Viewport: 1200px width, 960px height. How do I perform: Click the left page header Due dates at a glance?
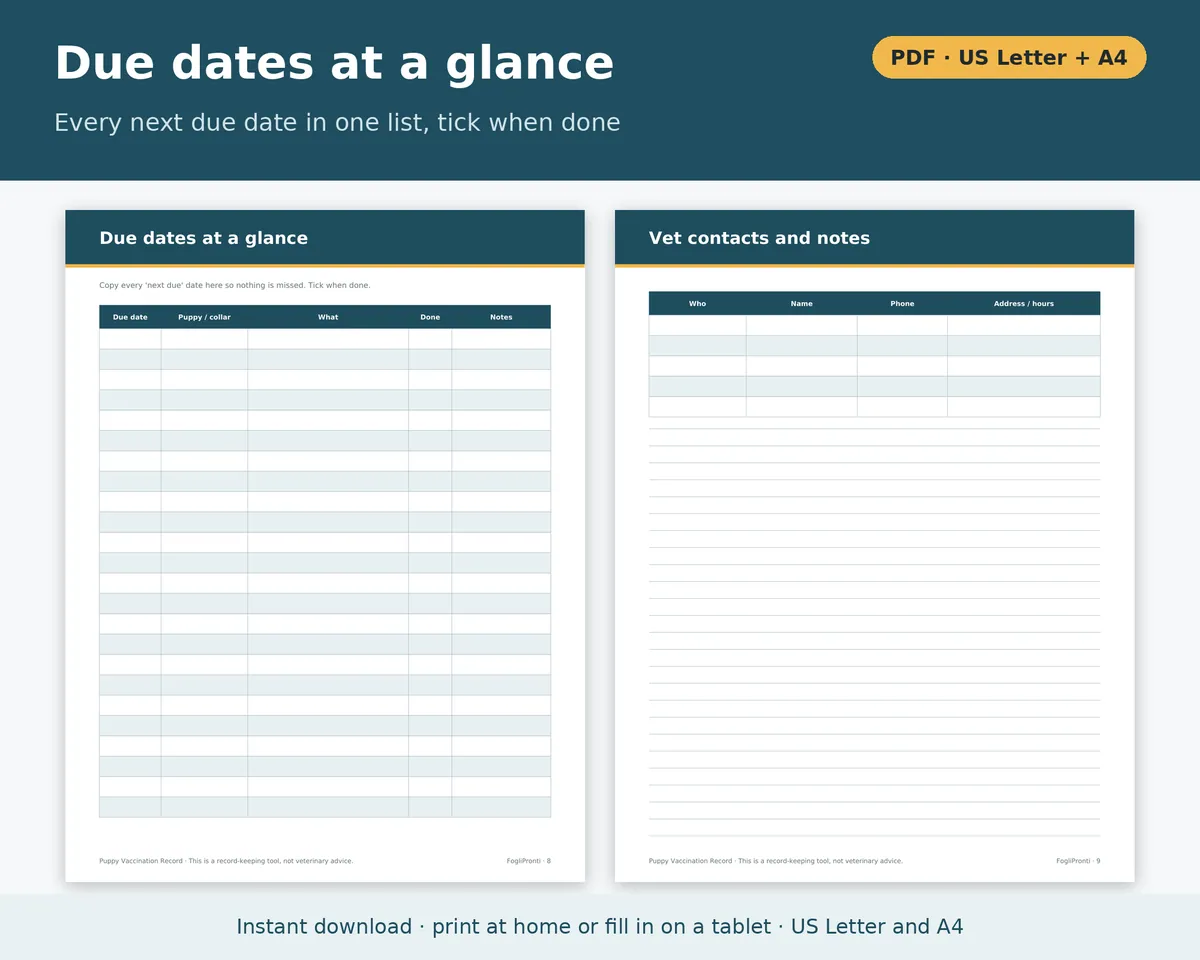(204, 238)
